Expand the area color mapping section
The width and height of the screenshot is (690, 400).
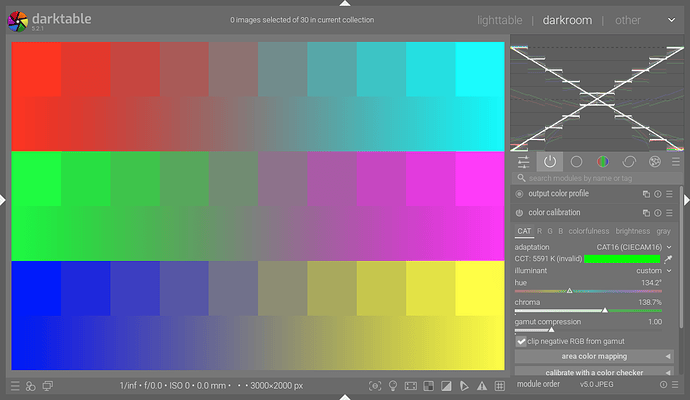pyautogui.click(x=594, y=356)
